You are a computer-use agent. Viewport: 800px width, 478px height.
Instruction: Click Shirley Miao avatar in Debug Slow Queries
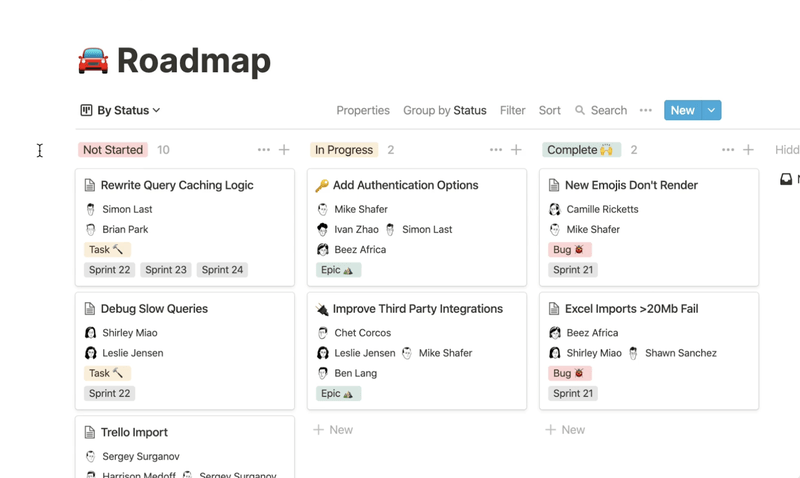coord(90,333)
